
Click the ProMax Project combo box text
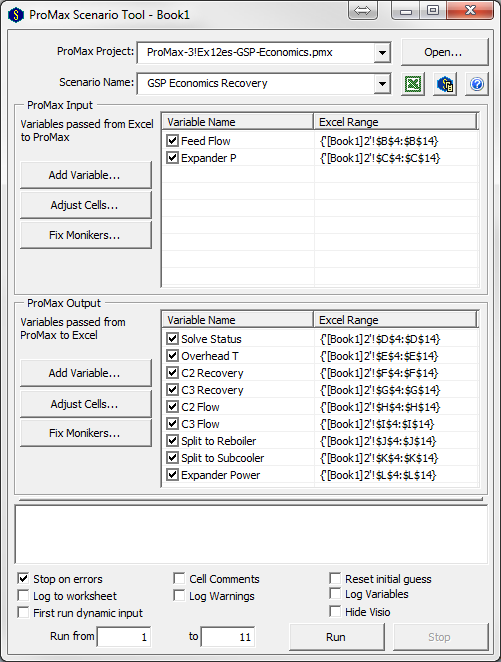pyautogui.click(x=239, y=52)
